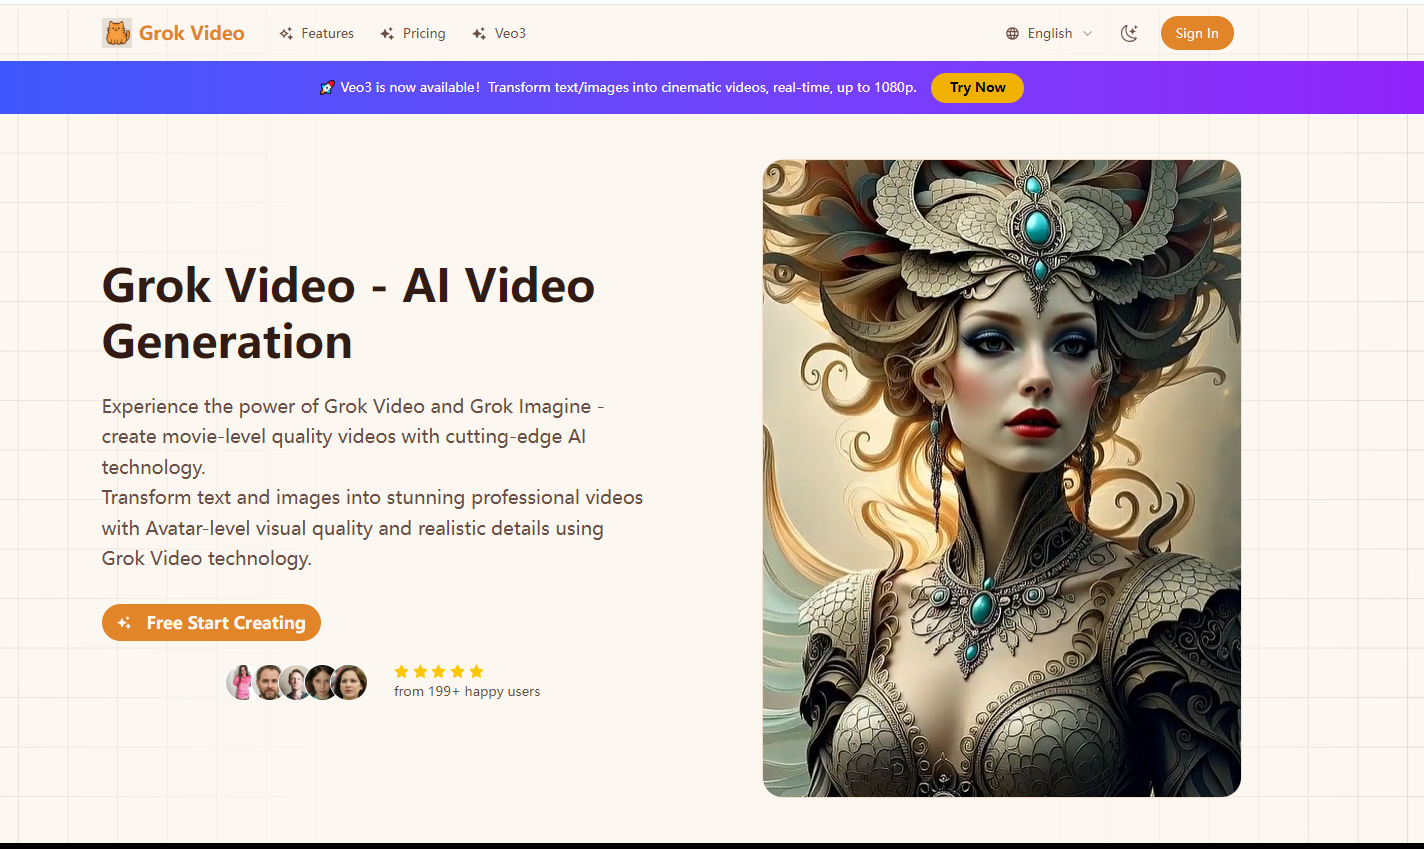Click the sparkle icon beside Pricing
Screen dimensions: 1424x849
click(x=387, y=34)
